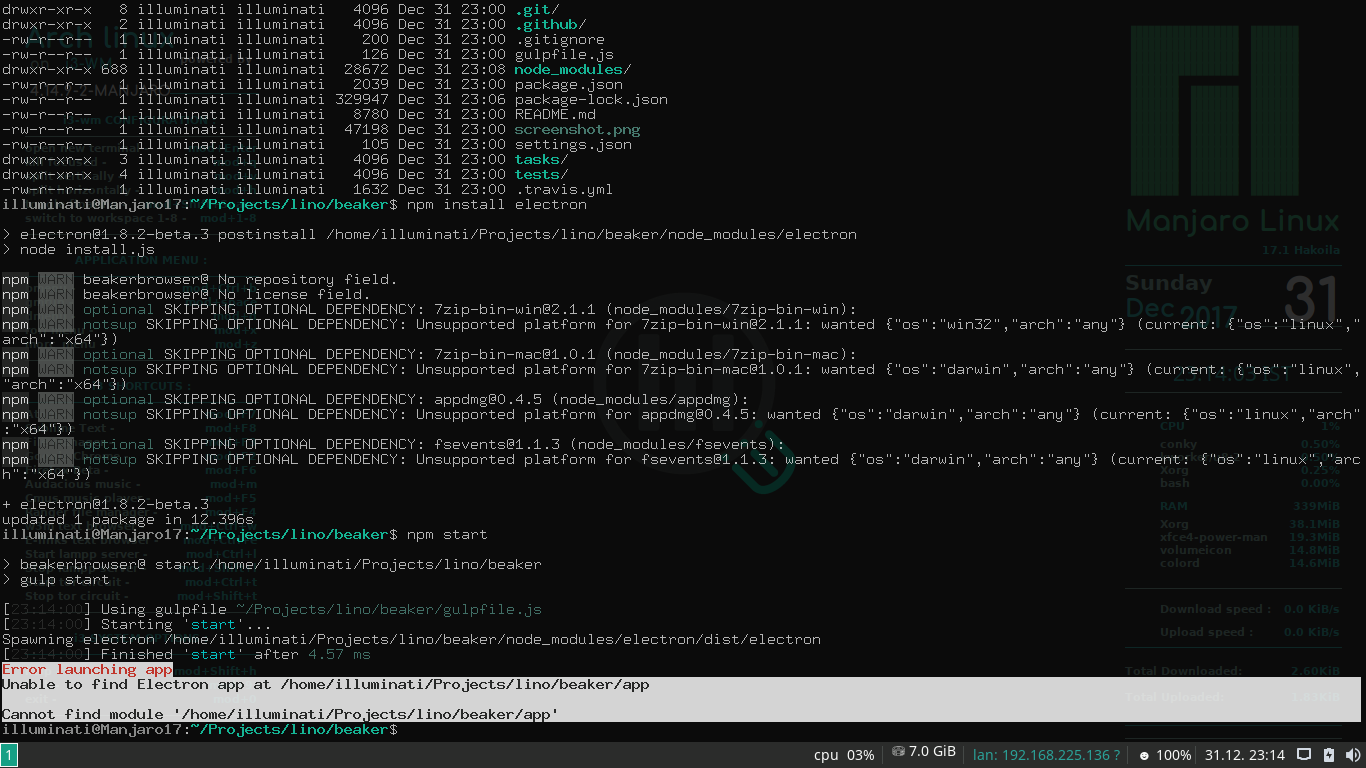
Task: Click the 'beakerbrowser@ No license field.' warning
Action: pos(186,294)
